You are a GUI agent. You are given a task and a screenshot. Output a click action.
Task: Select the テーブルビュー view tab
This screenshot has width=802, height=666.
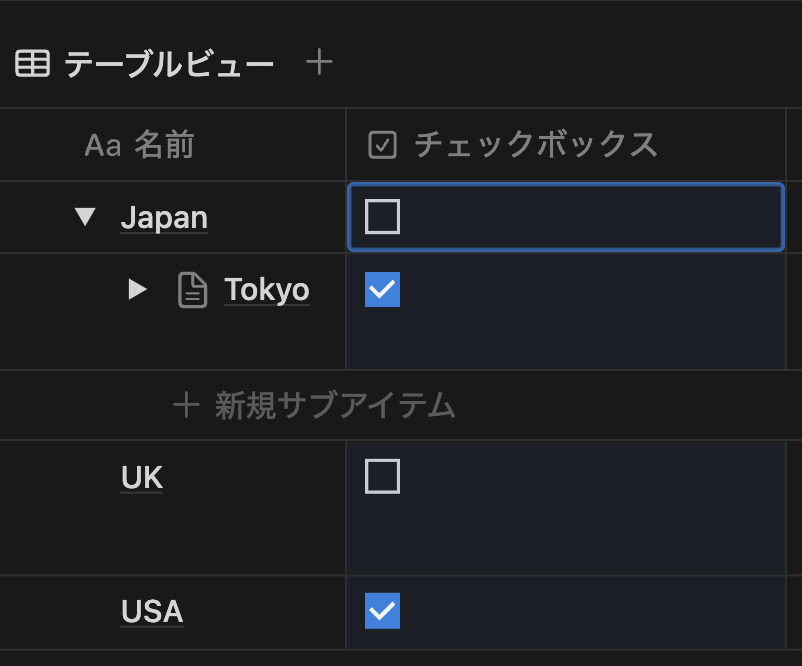[x=168, y=64]
